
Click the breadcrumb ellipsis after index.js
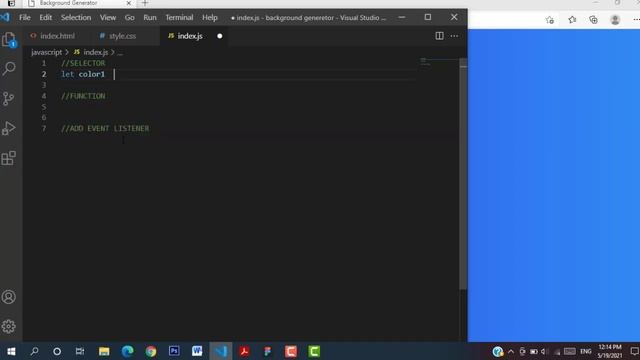[x=120, y=52]
